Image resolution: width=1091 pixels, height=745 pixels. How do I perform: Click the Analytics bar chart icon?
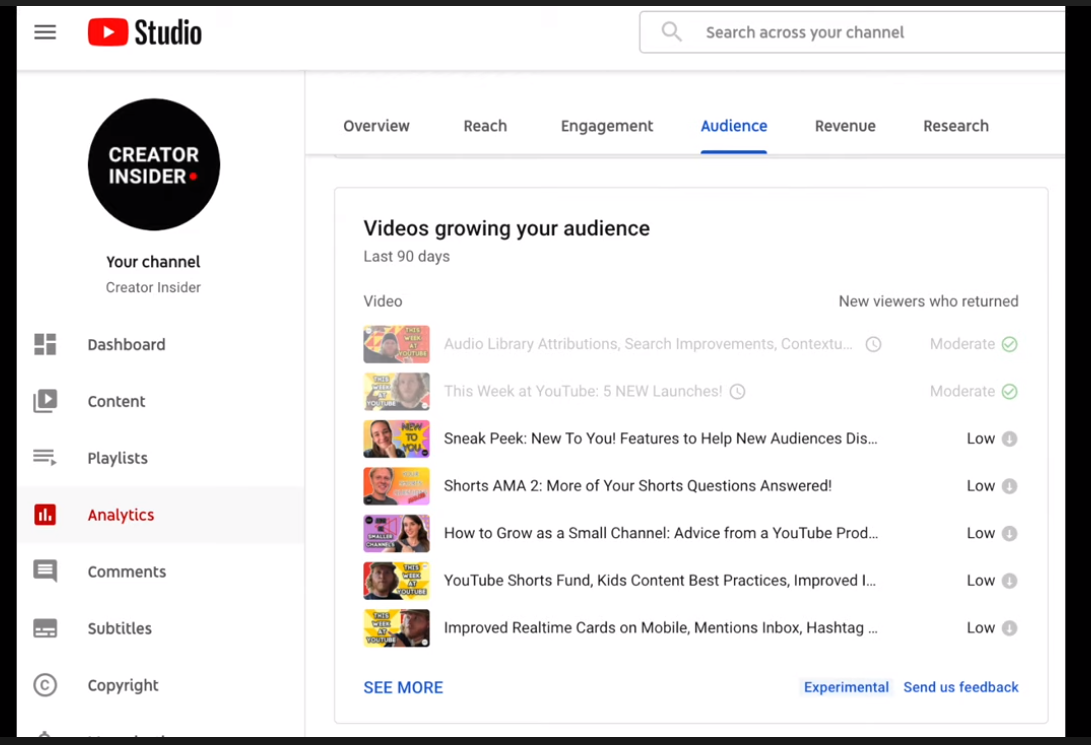pos(45,515)
